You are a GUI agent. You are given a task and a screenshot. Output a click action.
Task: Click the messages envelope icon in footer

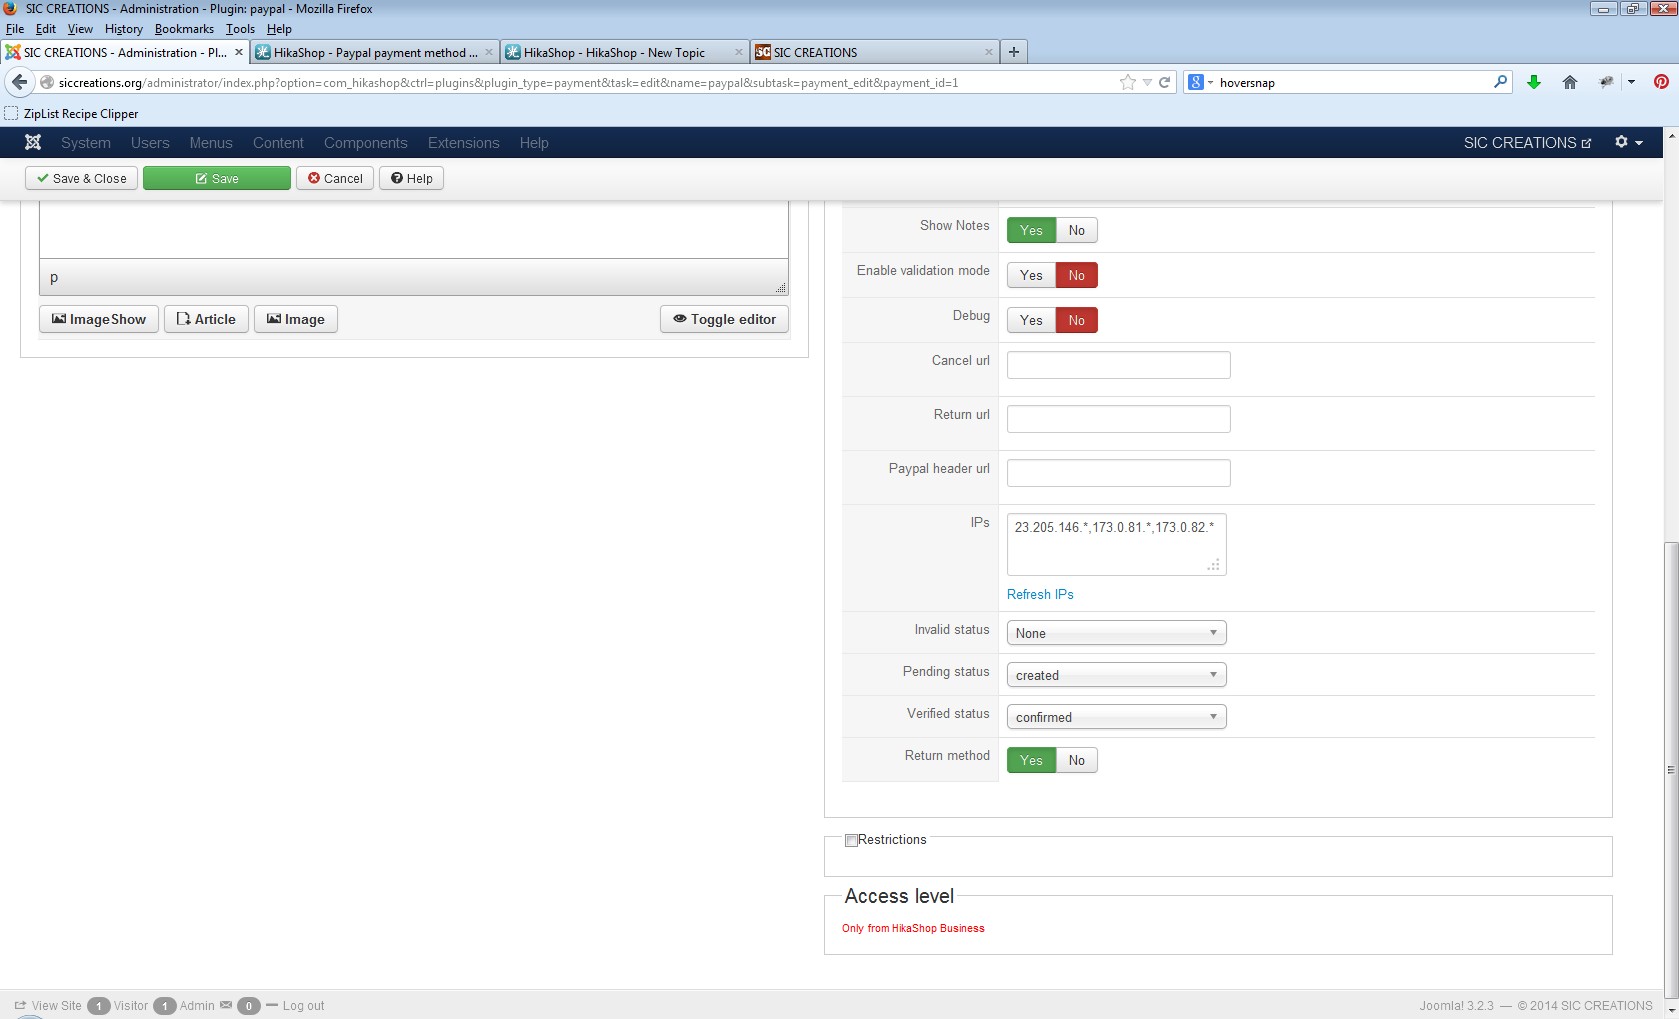pyautogui.click(x=226, y=1005)
